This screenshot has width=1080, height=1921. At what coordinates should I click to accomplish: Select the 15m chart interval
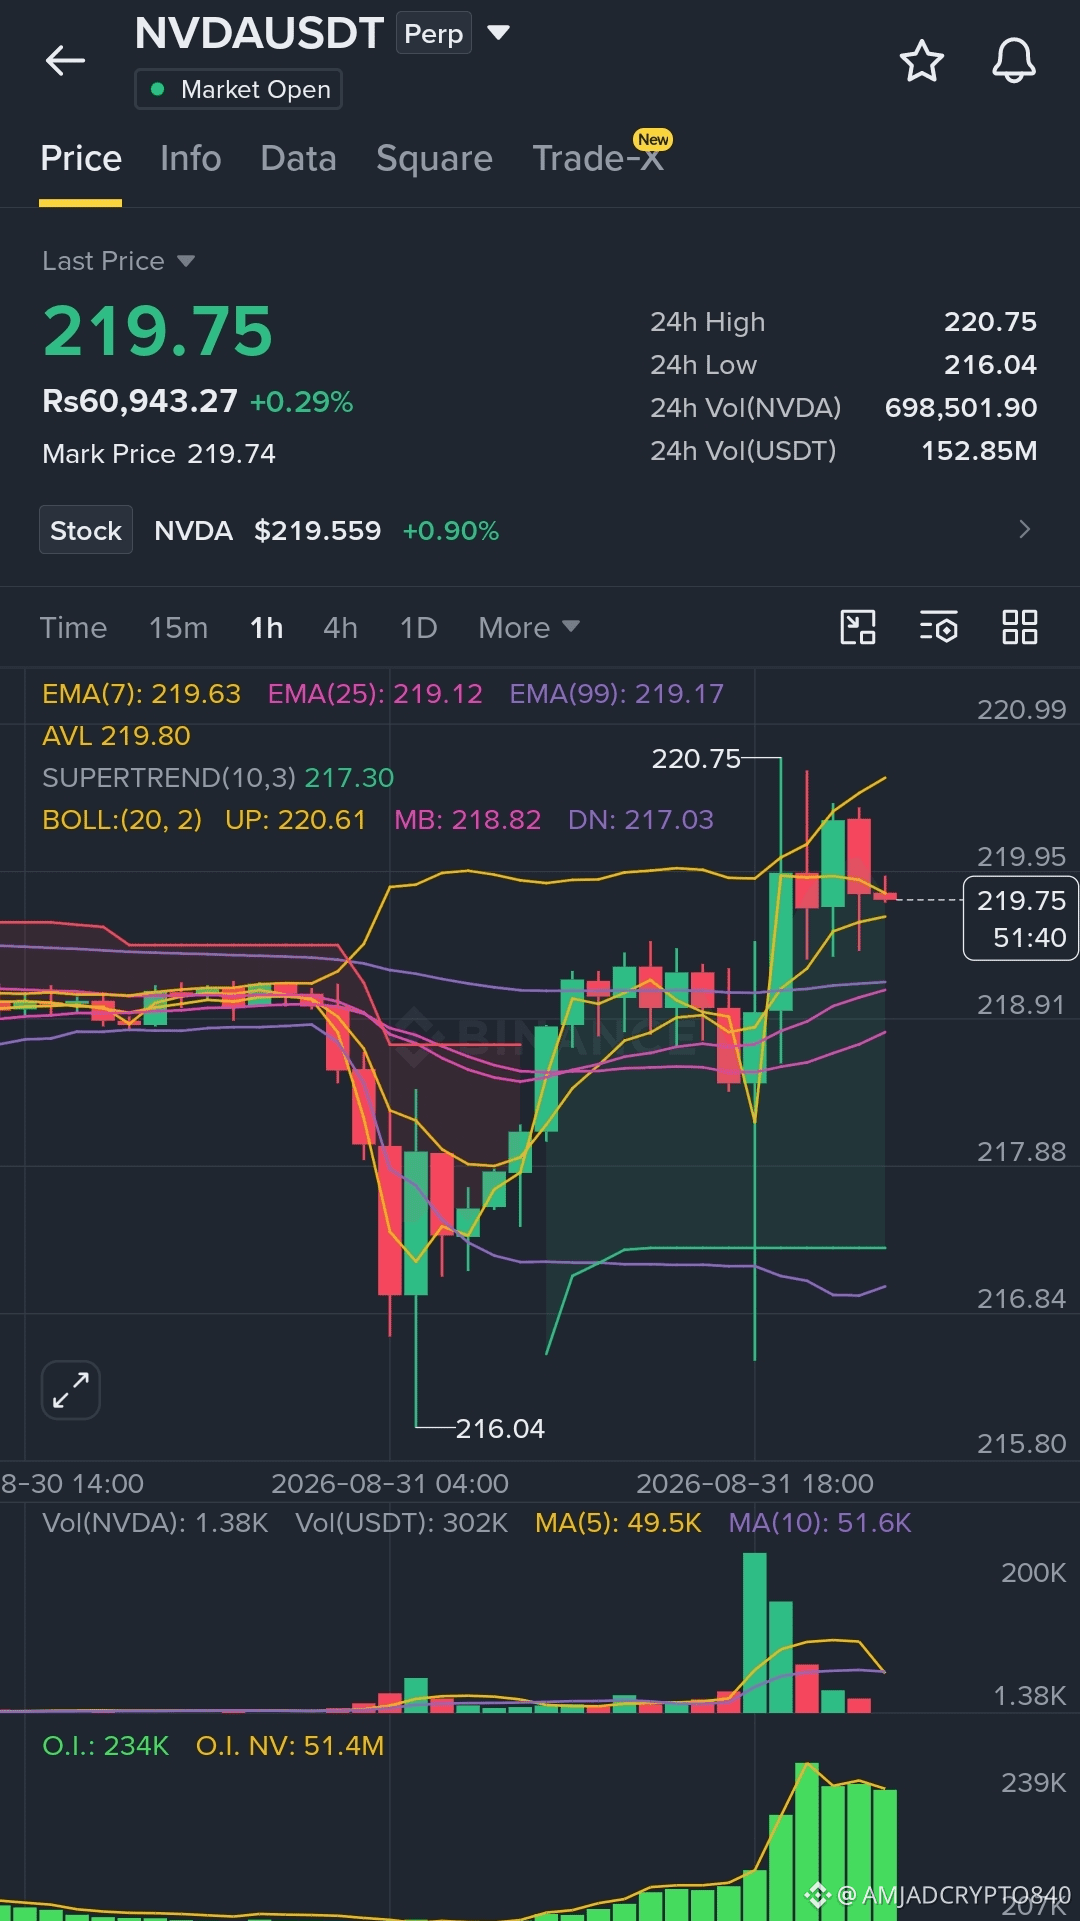point(178,627)
